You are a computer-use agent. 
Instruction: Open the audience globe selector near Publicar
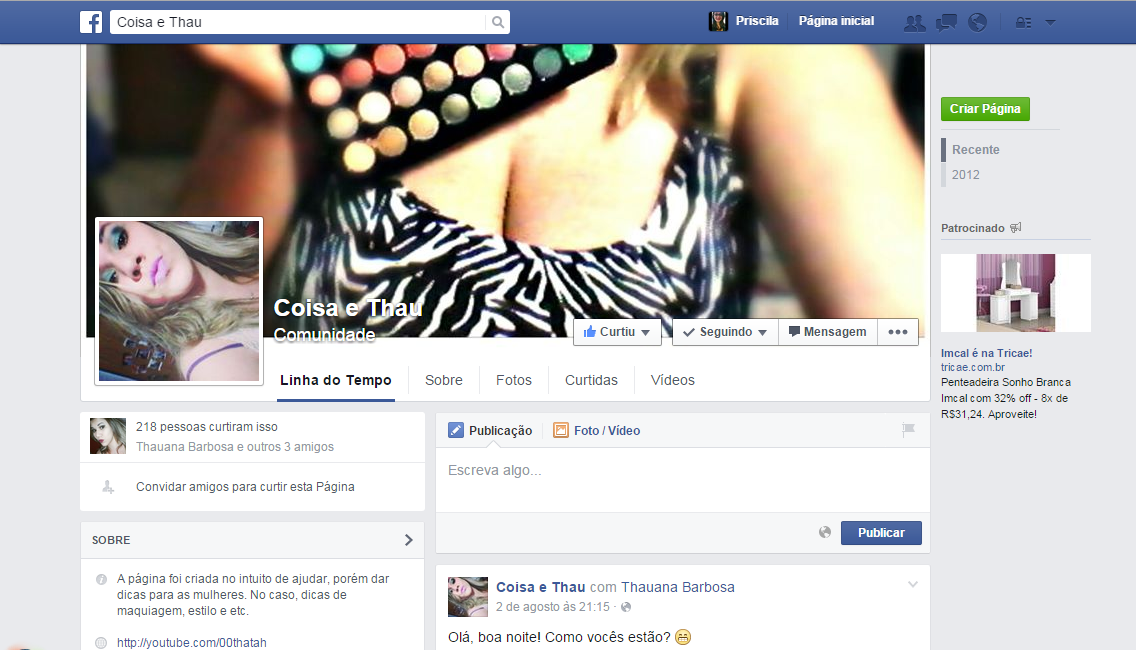(x=824, y=533)
